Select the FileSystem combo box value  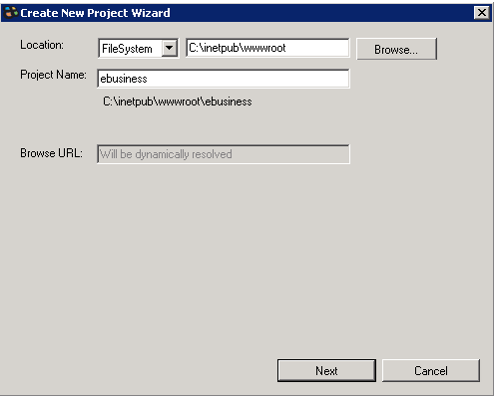127,49
